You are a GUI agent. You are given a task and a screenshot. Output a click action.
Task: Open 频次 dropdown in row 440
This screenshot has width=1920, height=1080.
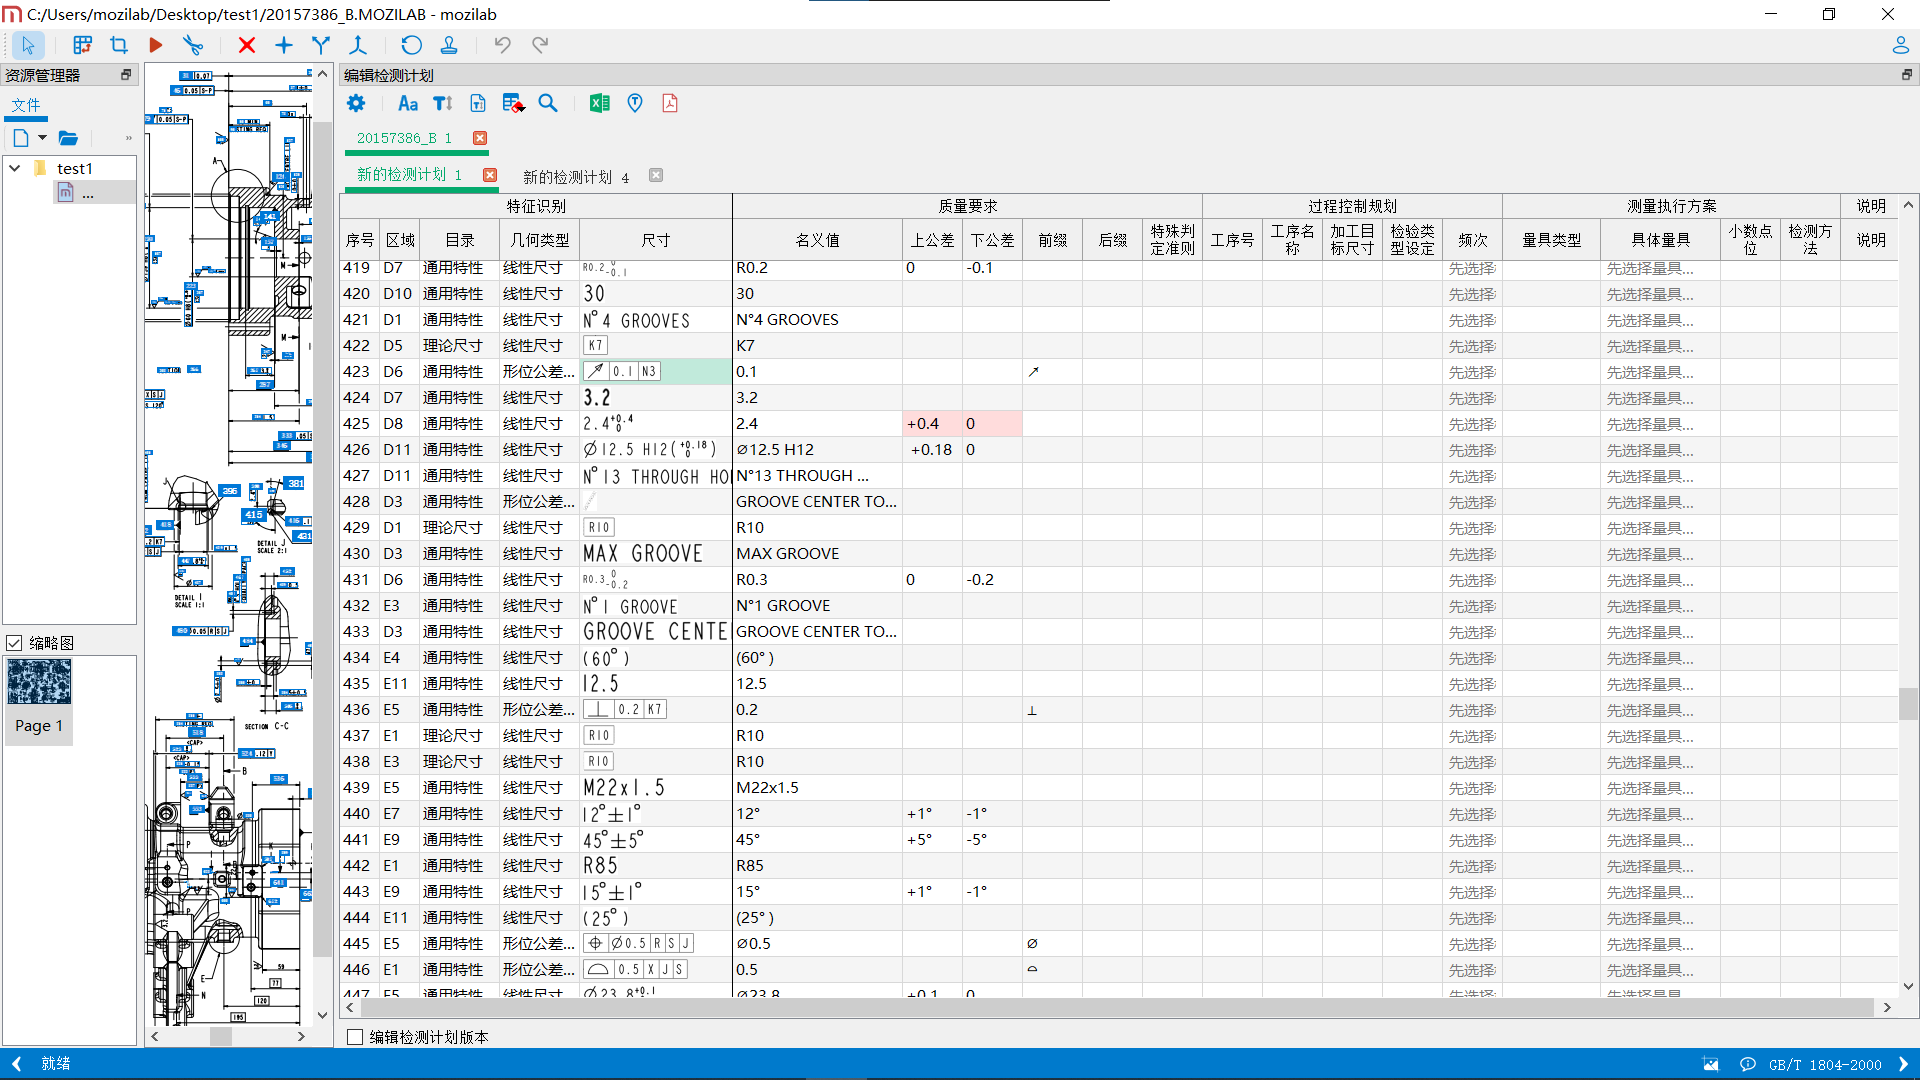1472,814
